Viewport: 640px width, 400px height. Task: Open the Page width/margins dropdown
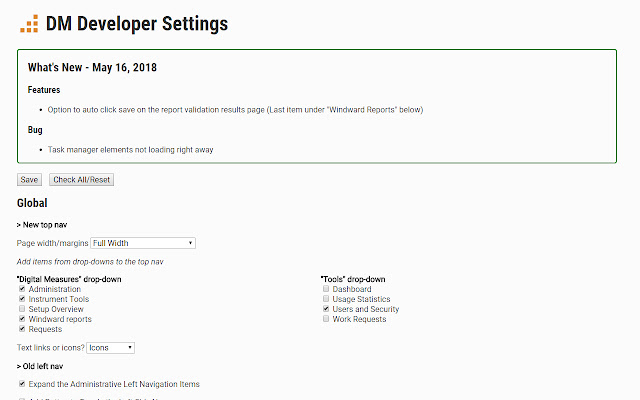143,243
